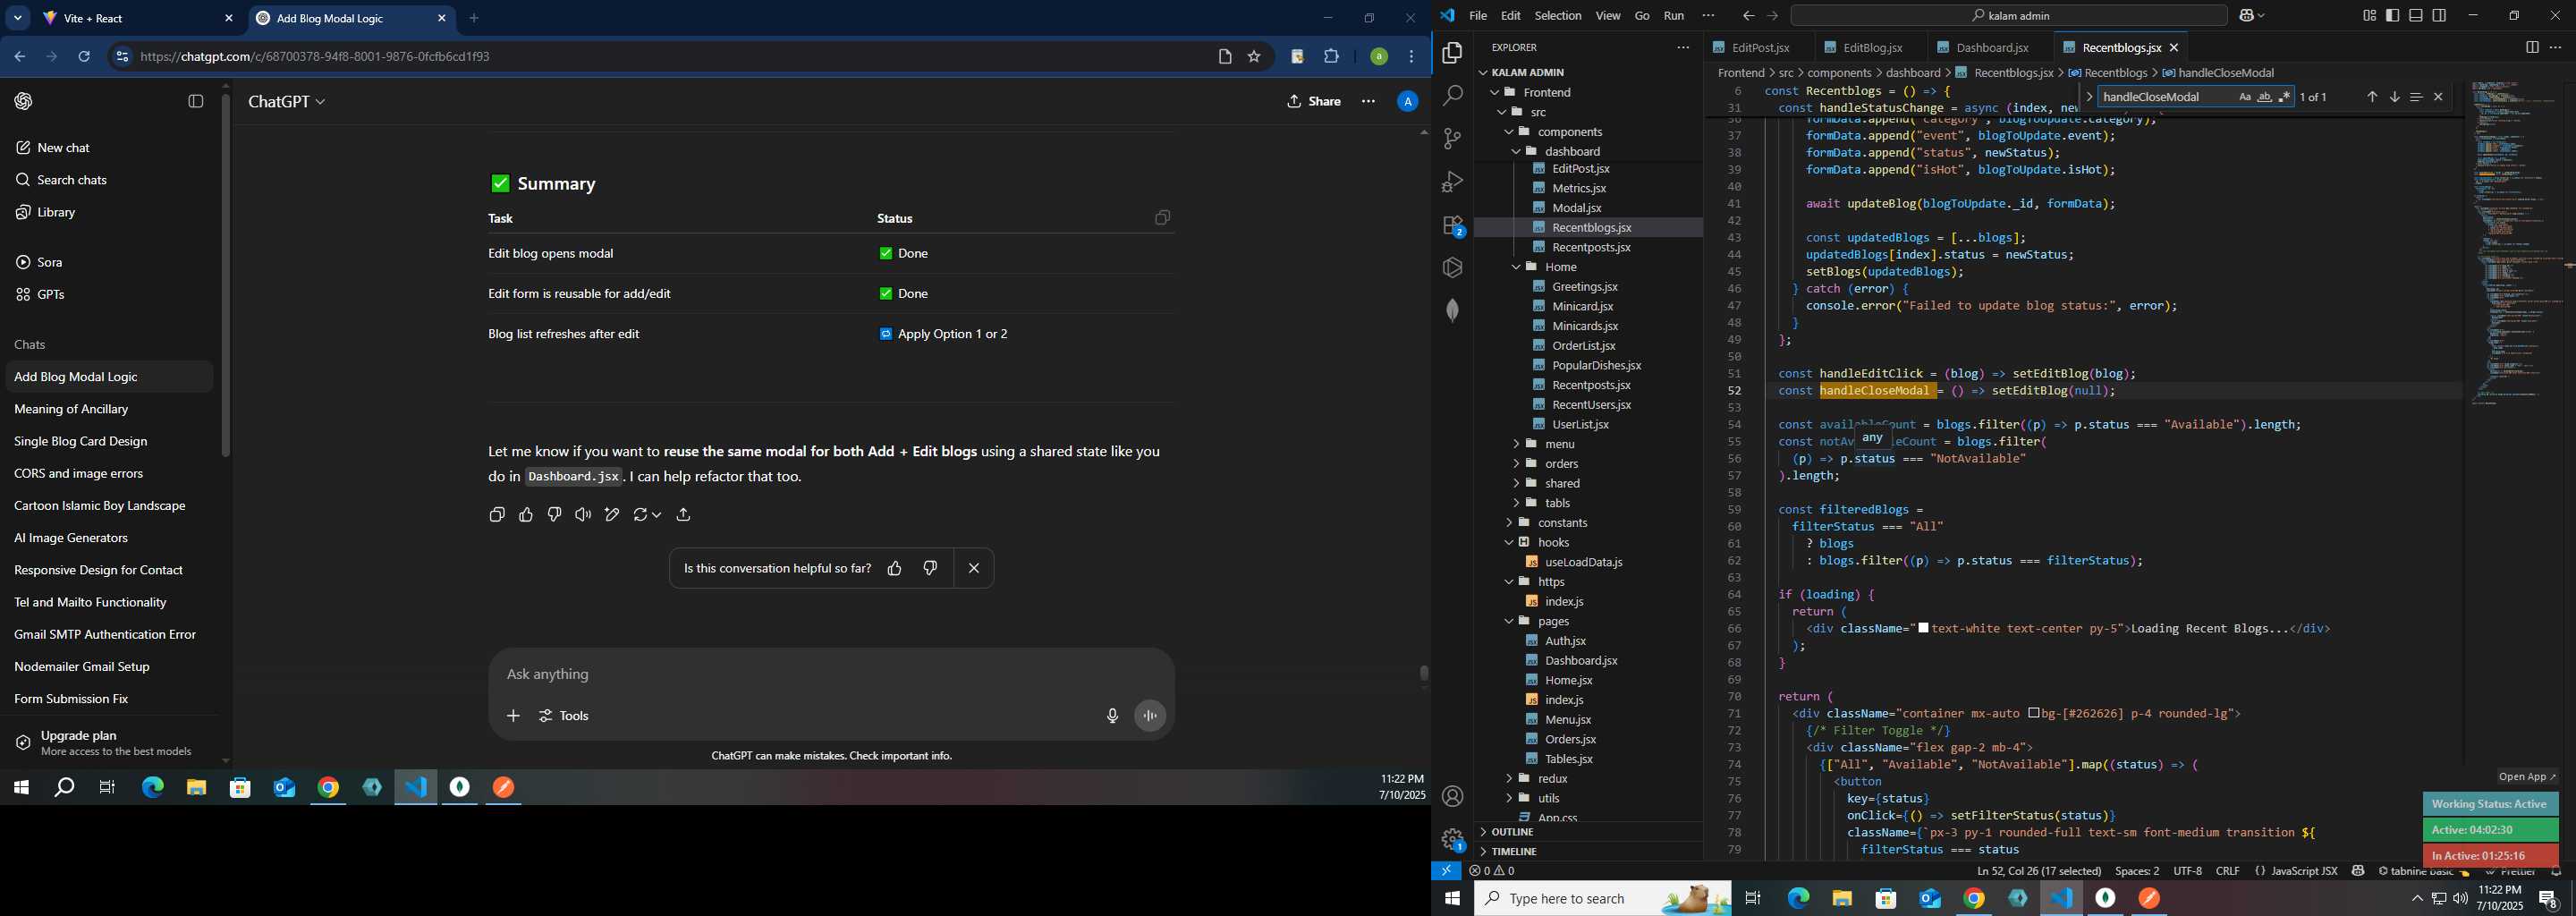Click the ChatGPT logo icon
This screenshot has height=916, width=2576.
click(24, 101)
